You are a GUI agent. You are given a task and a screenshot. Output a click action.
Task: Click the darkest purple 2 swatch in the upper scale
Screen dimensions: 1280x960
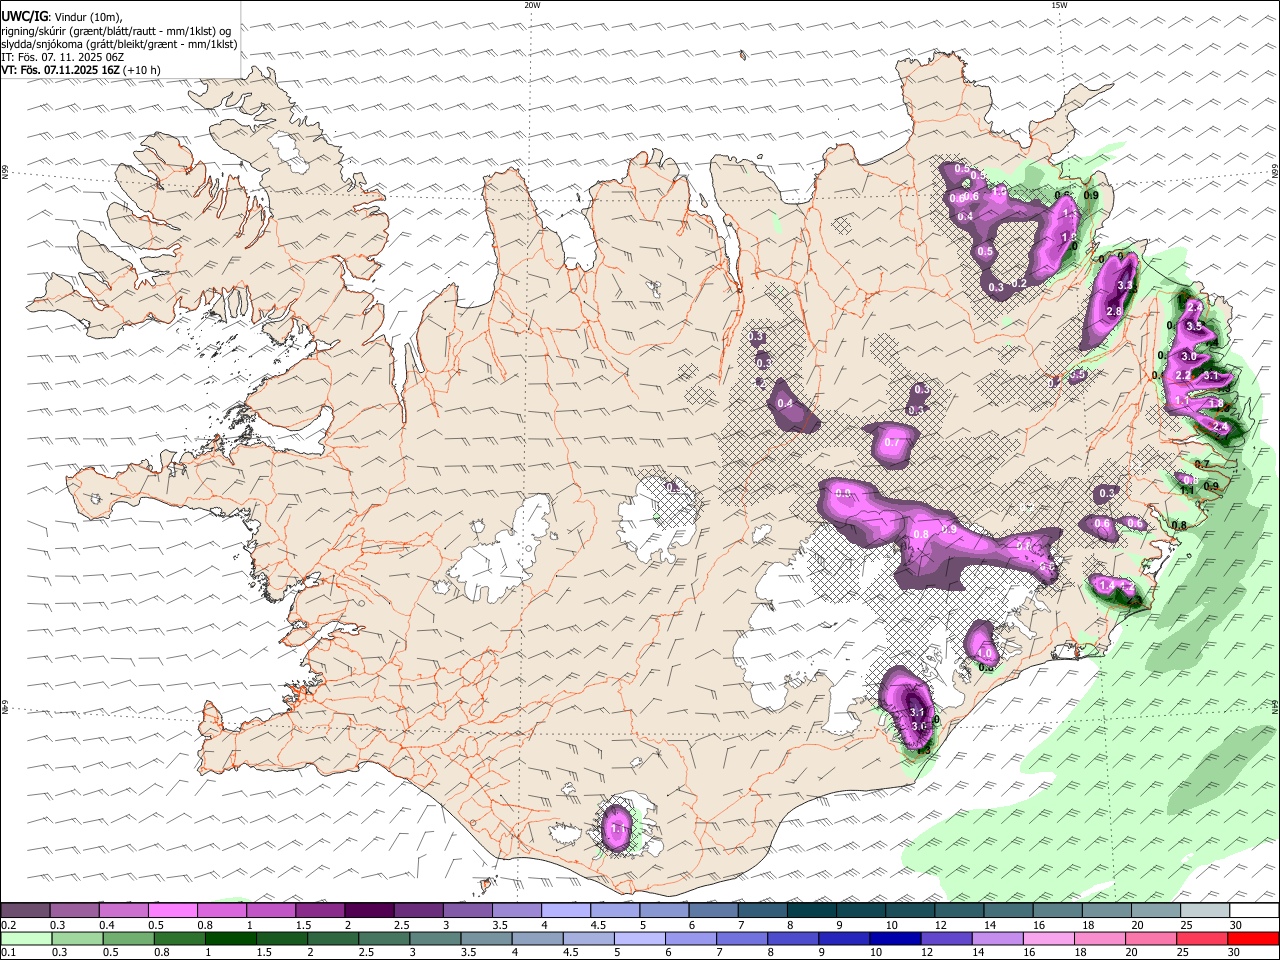368,911
